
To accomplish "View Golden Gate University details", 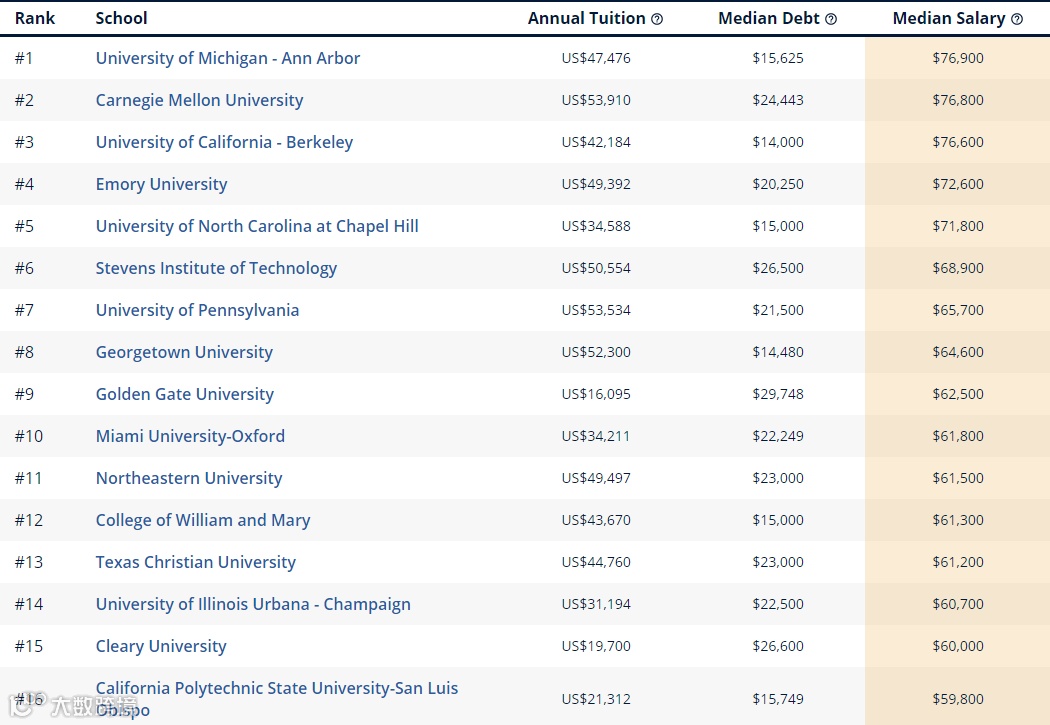I will 185,394.
